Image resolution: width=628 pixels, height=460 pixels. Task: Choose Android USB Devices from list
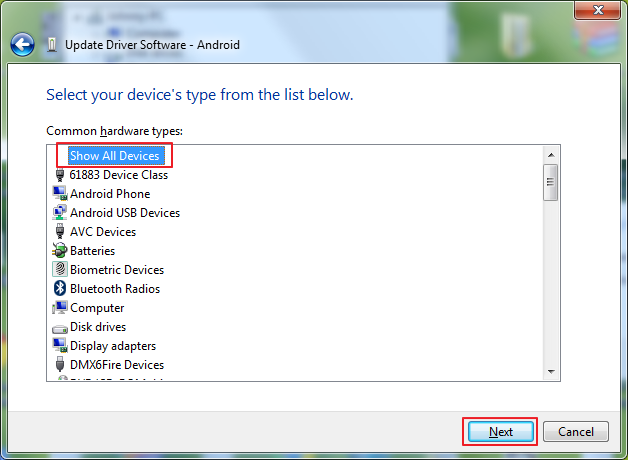124,213
